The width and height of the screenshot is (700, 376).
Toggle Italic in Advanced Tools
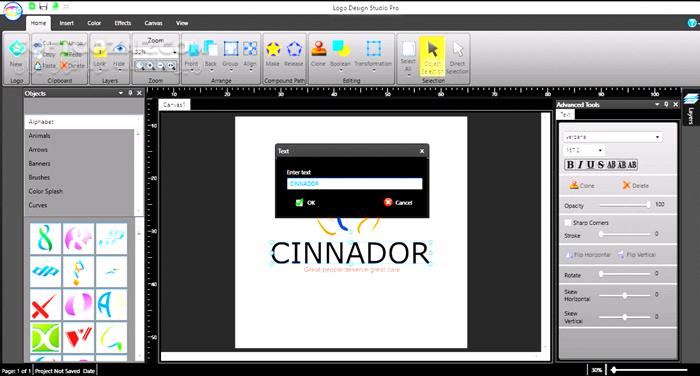tap(580, 165)
